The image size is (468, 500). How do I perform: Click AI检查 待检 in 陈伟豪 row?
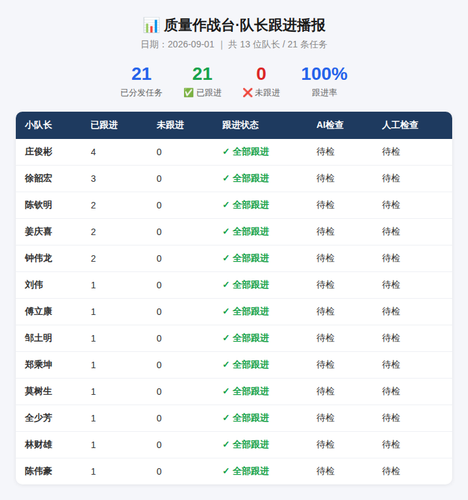point(325,471)
